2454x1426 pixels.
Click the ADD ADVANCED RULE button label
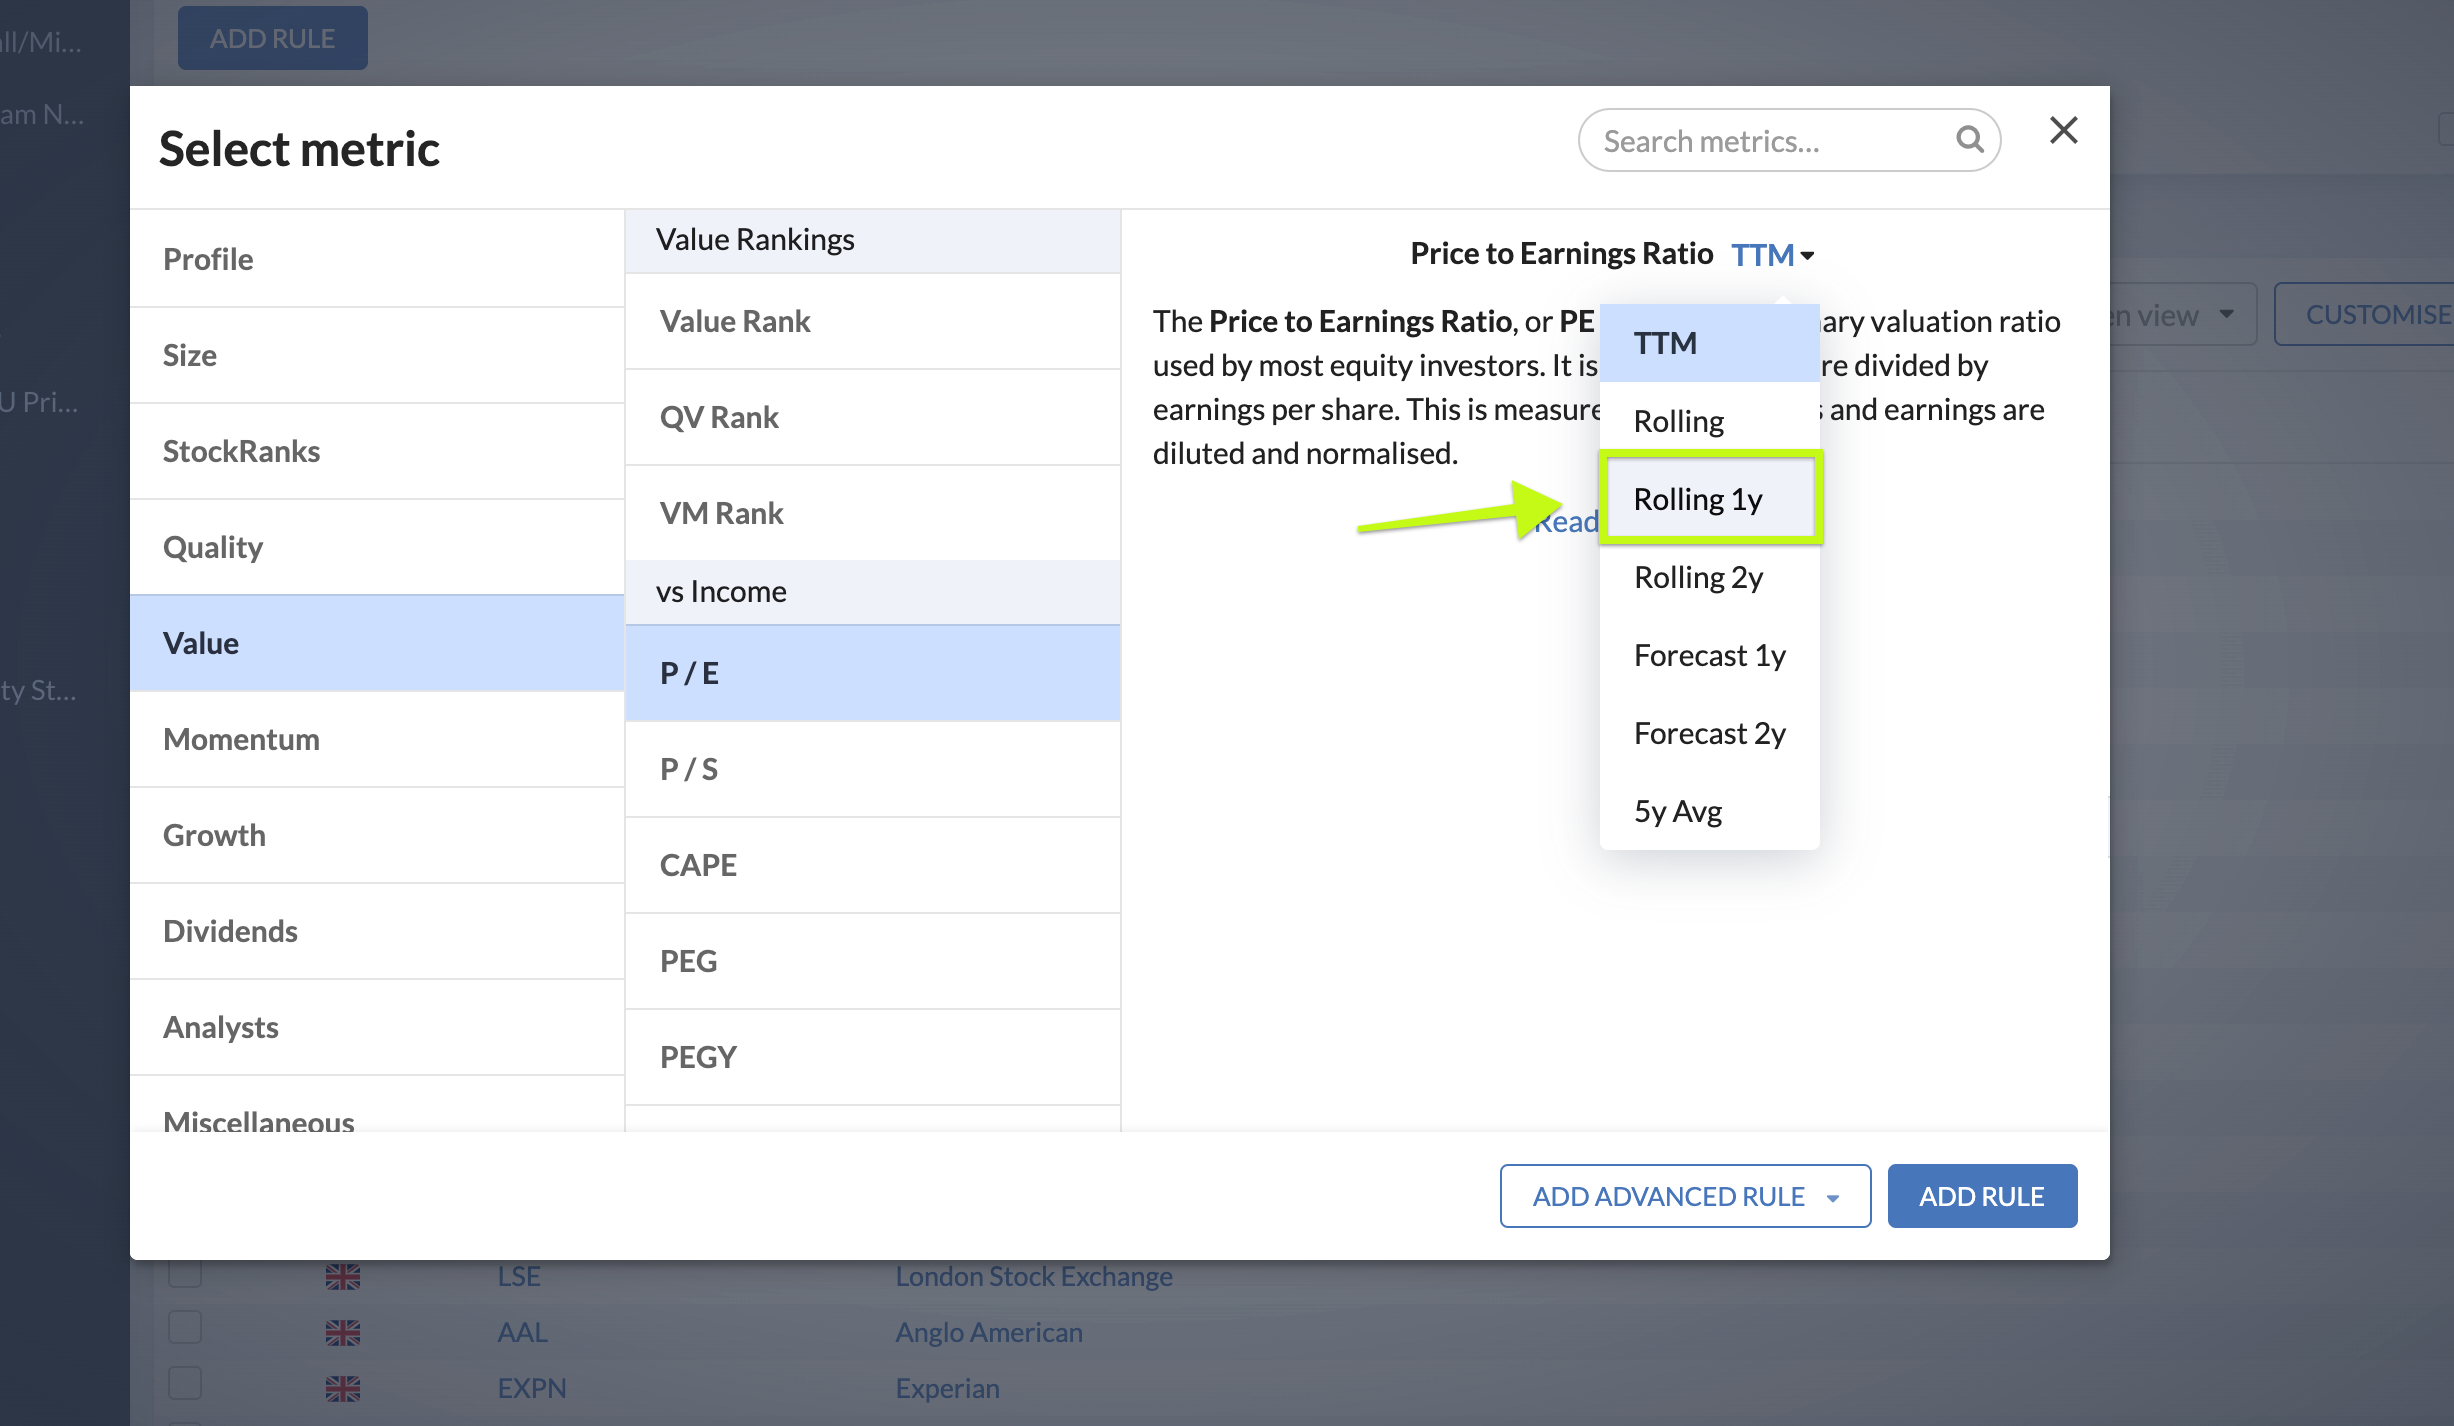click(1668, 1196)
